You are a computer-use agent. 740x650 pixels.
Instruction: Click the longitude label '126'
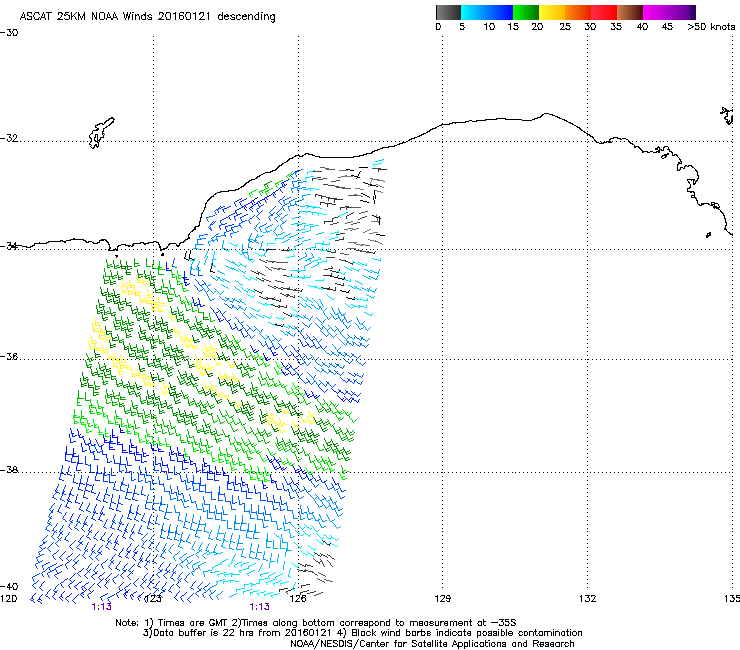(x=298, y=599)
